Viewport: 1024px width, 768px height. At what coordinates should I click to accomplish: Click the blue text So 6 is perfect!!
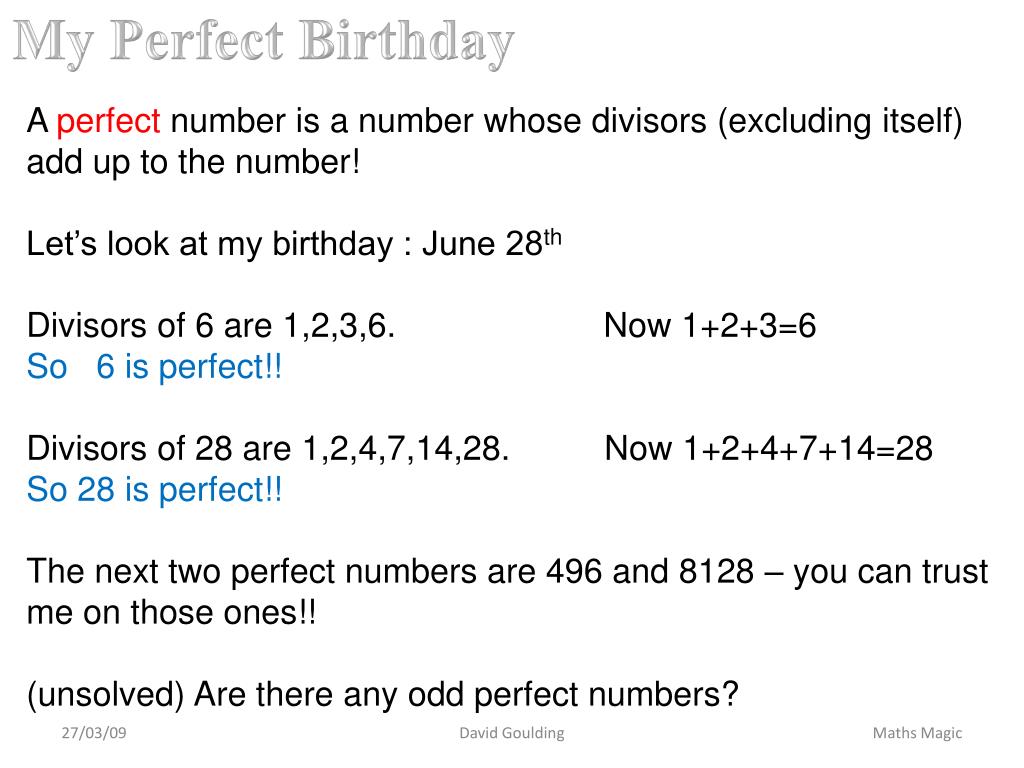click(155, 366)
